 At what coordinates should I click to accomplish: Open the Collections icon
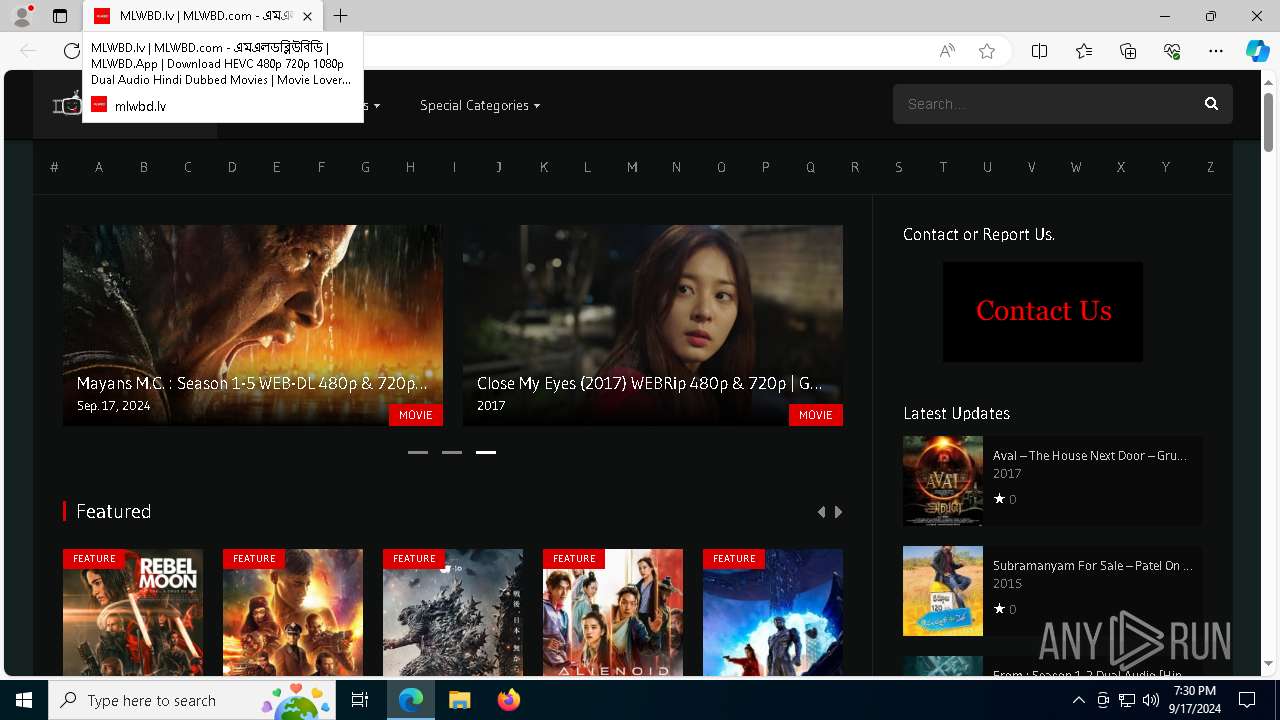[1128, 51]
